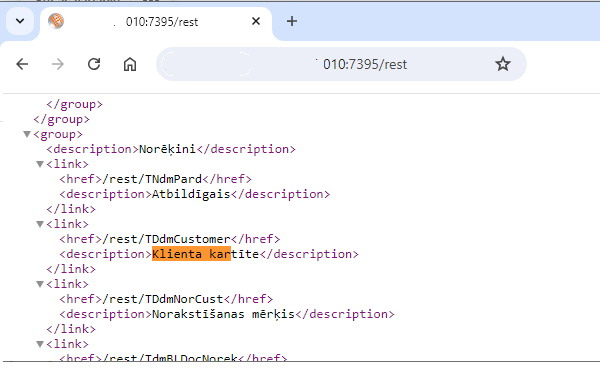The height and width of the screenshot is (370, 610).
Task: Collapse the link node for TNdmPard
Action: 40,165
